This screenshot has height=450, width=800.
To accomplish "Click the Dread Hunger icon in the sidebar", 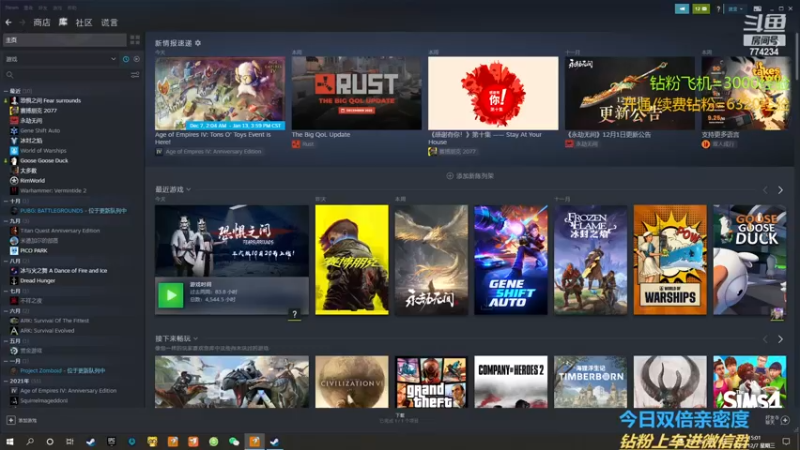I will (14, 281).
